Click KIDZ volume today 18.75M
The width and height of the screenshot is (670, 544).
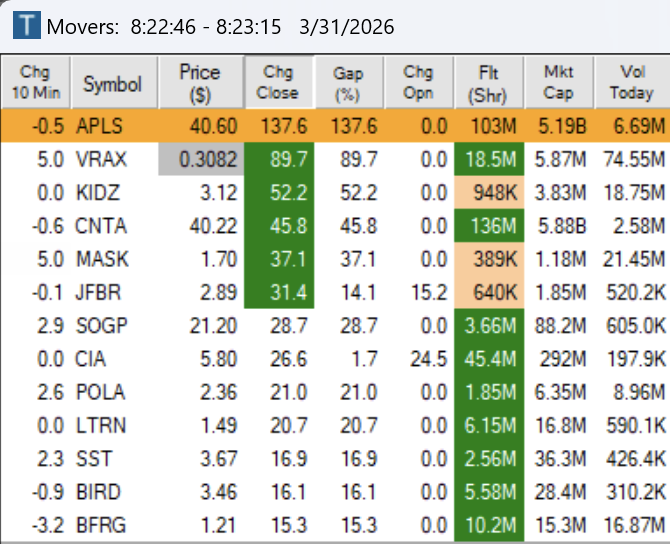[634, 193]
